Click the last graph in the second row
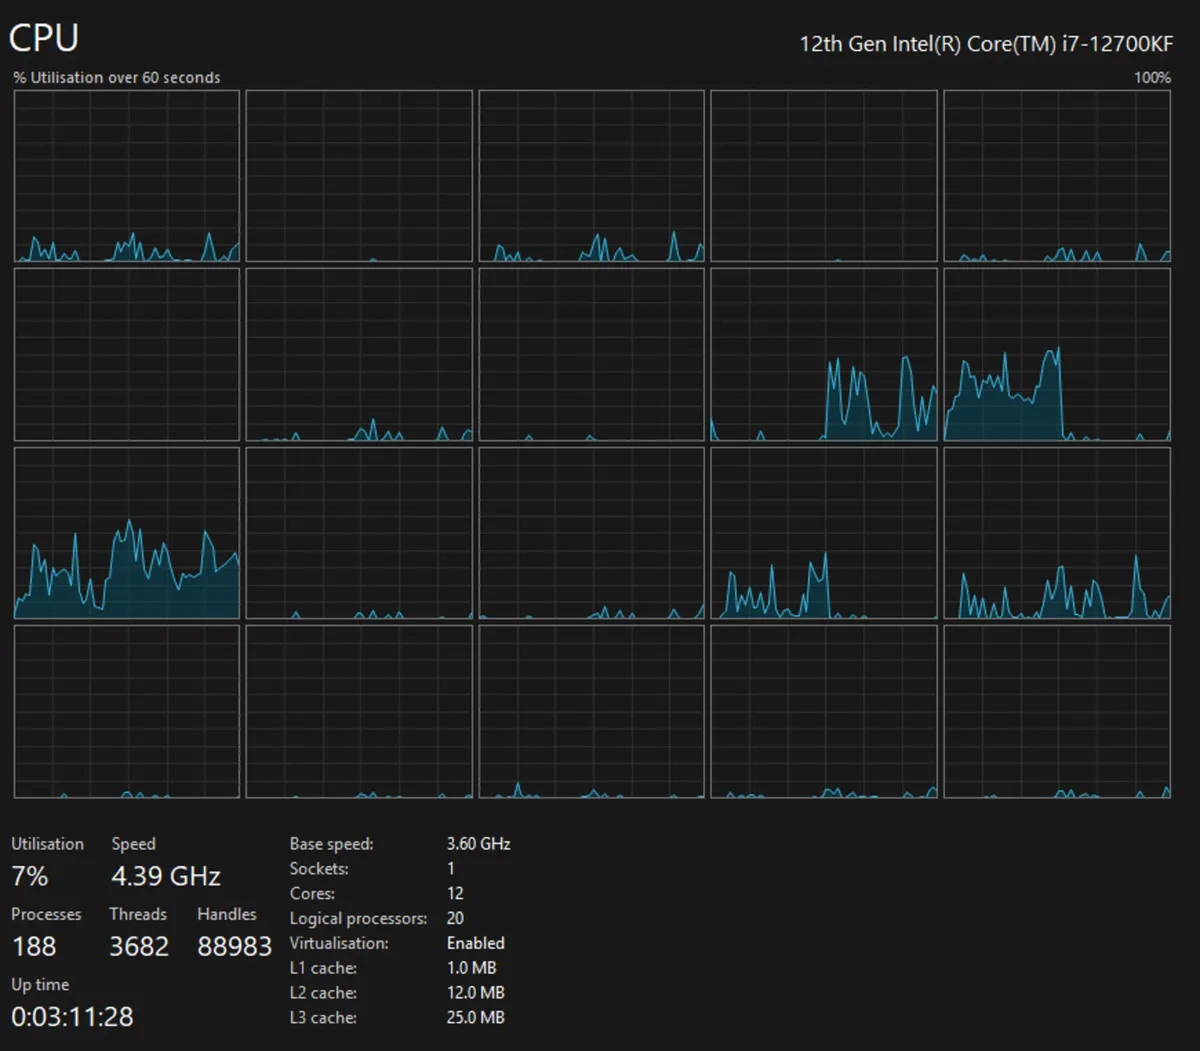Image resolution: width=1200 pixels, height=1051 pixels. click(1057, 354)
